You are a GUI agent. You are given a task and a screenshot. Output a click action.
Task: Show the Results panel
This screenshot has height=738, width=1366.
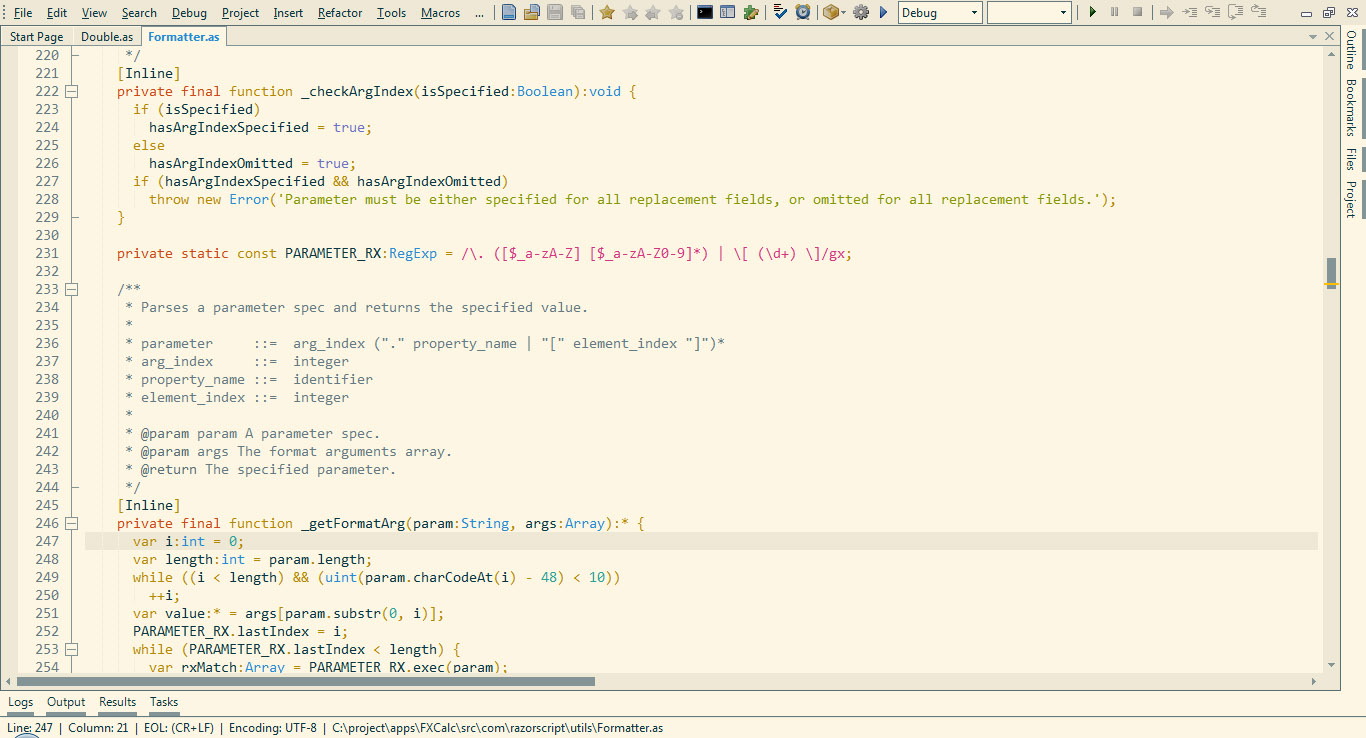(x=117, y=702)
